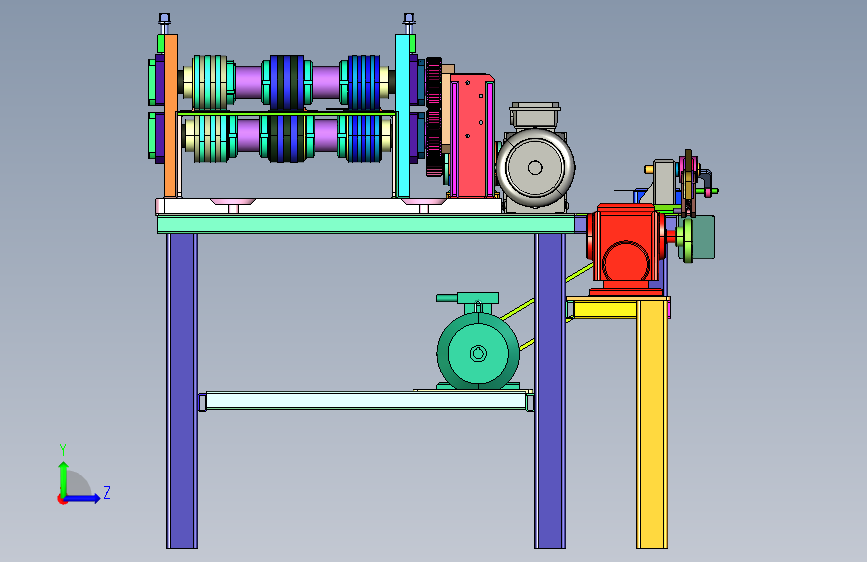Select the pink-red gear housing beside the gear

click(x=472, y=136)
